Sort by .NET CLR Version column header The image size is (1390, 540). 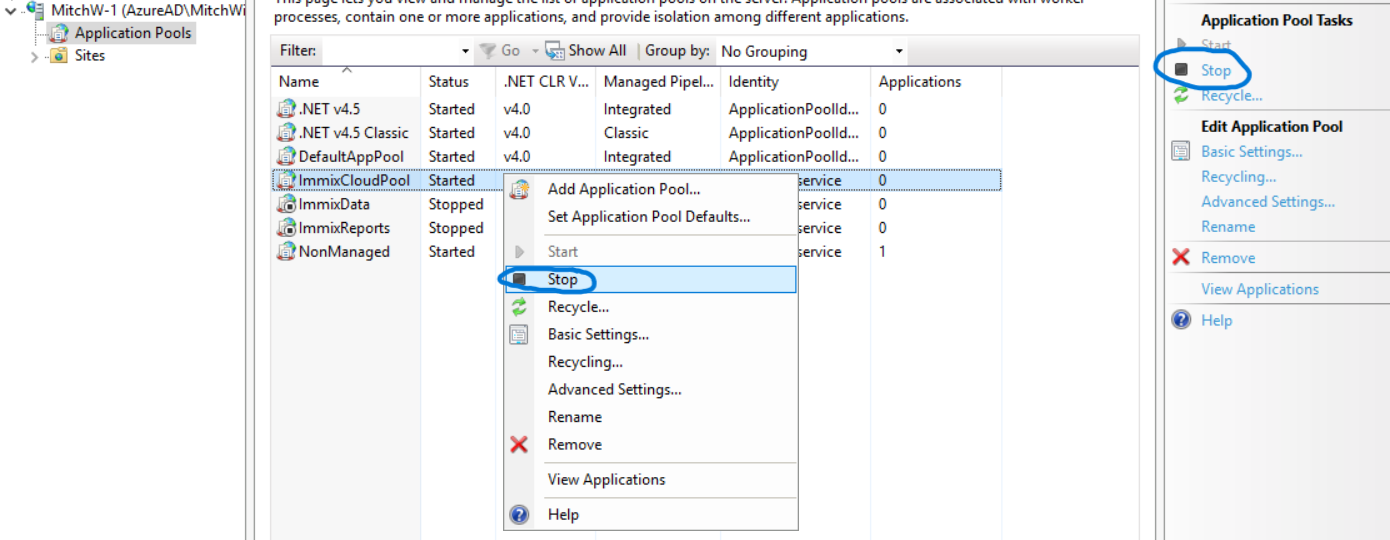[546, 82]
